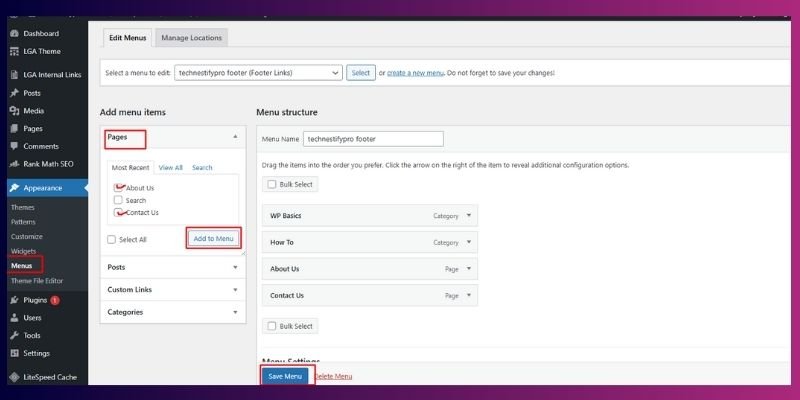Click the Plugins plug icon
This screenshot has width=800, height=400.
(14, 301)
